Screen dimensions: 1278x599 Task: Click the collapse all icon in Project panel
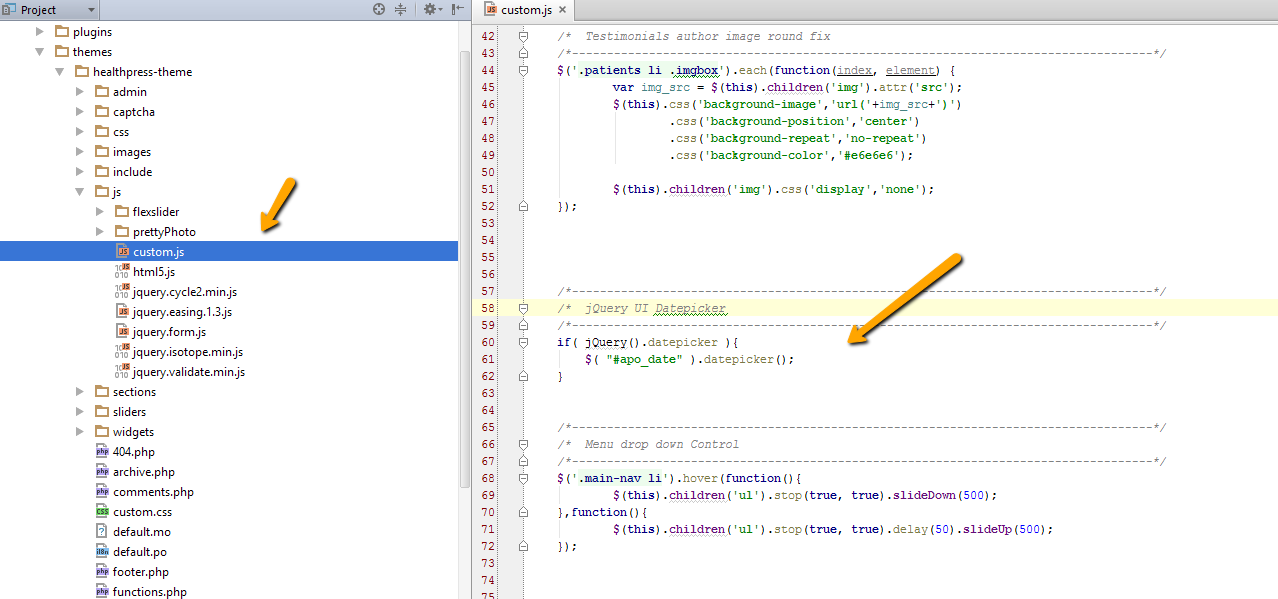click(x=401, y=9)
